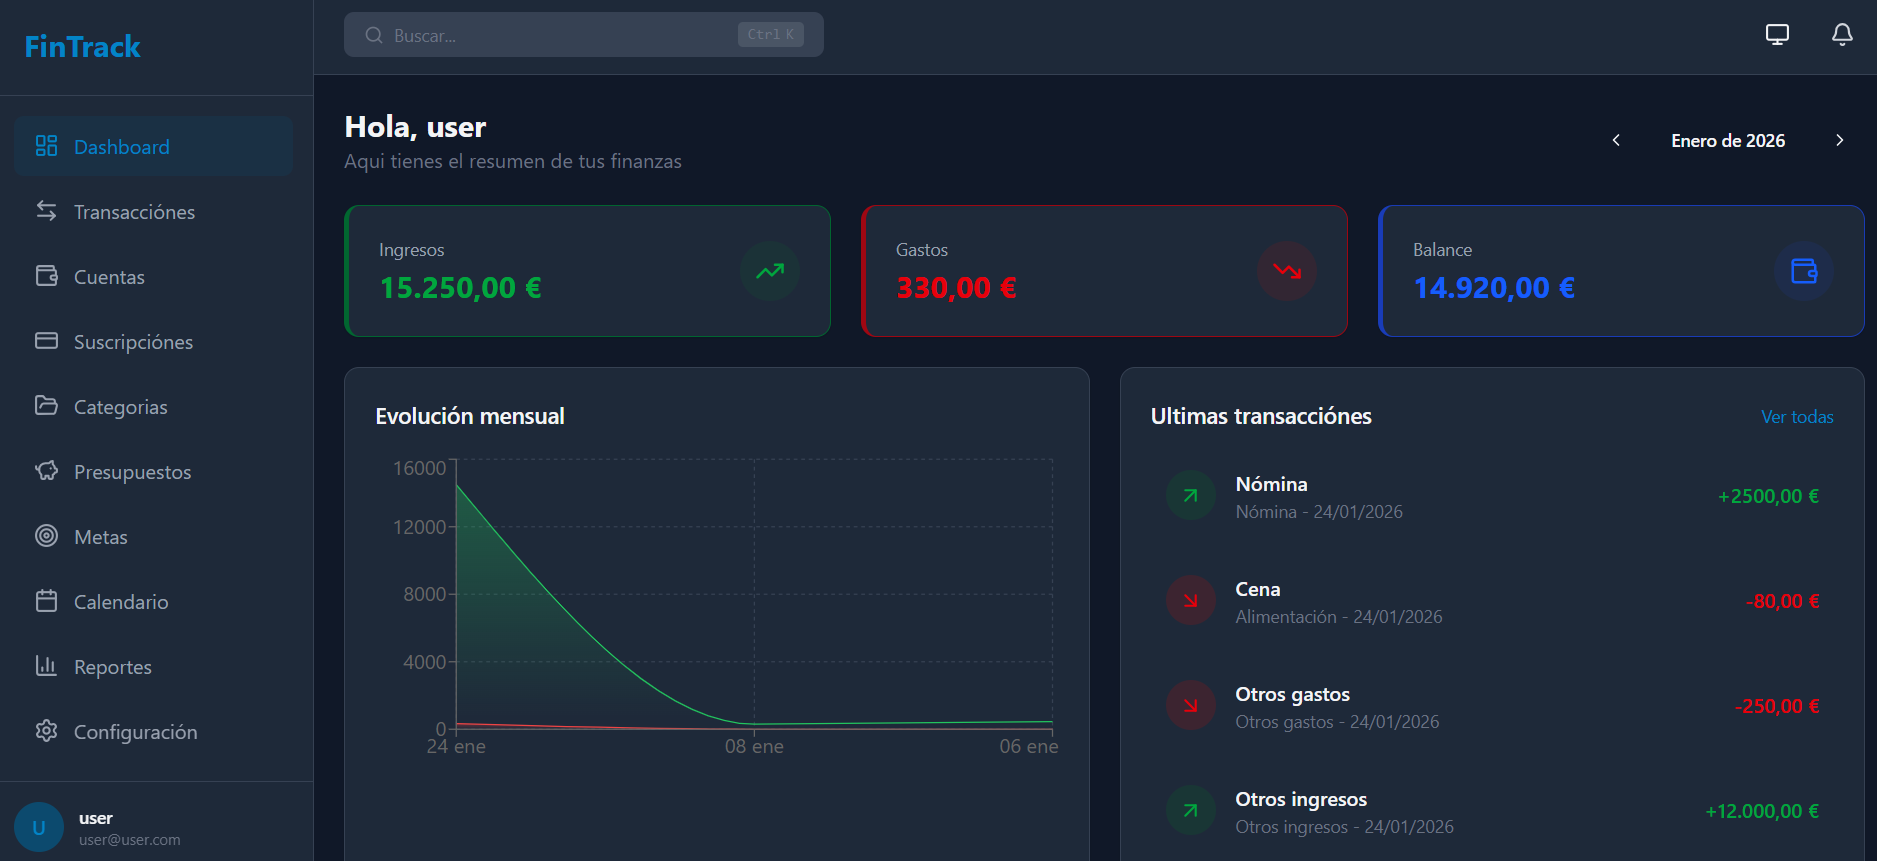Click the monitor display icon in header
The image size is (1877, 861).
click(x=1777, y=35)
